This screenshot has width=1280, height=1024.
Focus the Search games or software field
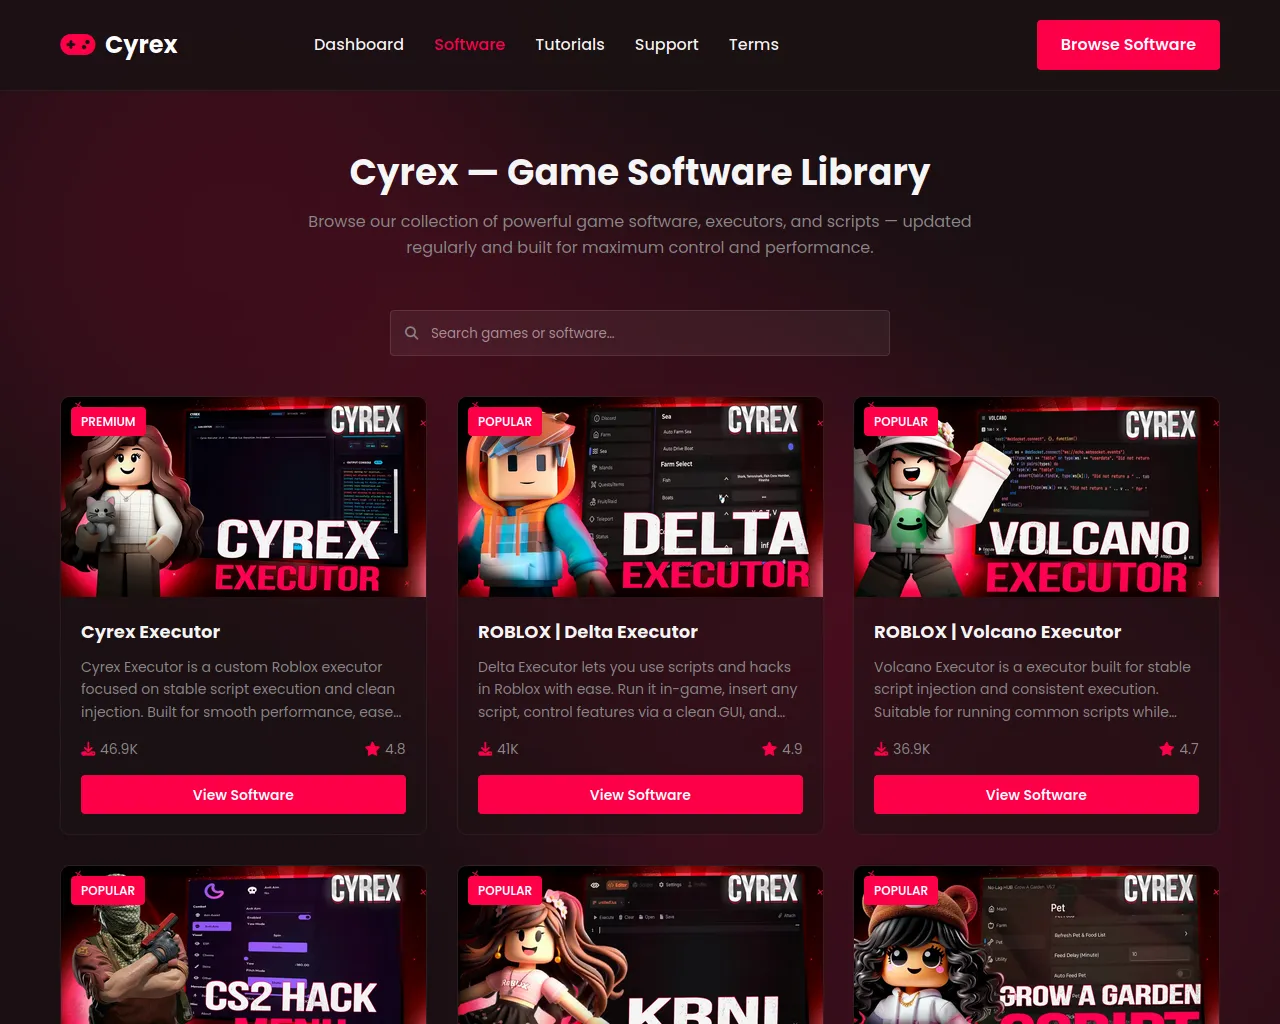pos(640,333)
